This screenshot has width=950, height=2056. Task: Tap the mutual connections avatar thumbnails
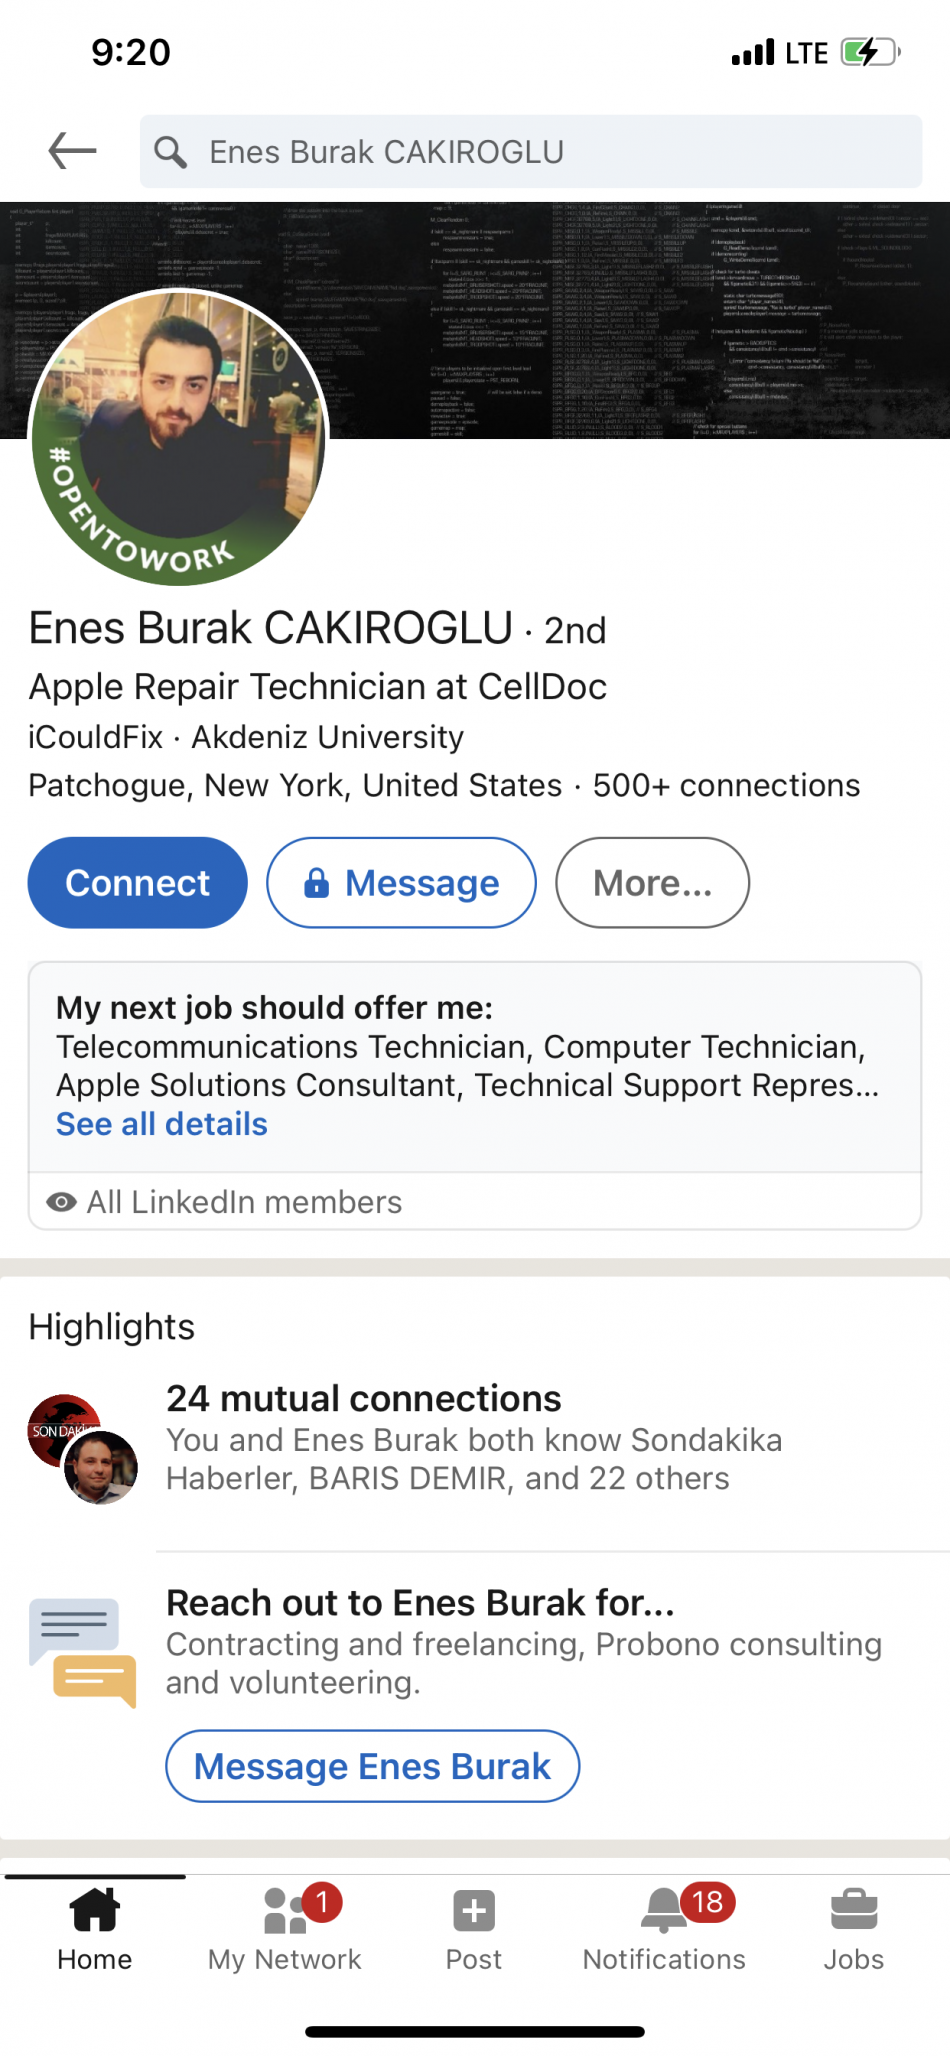[x=83, y=1448]
